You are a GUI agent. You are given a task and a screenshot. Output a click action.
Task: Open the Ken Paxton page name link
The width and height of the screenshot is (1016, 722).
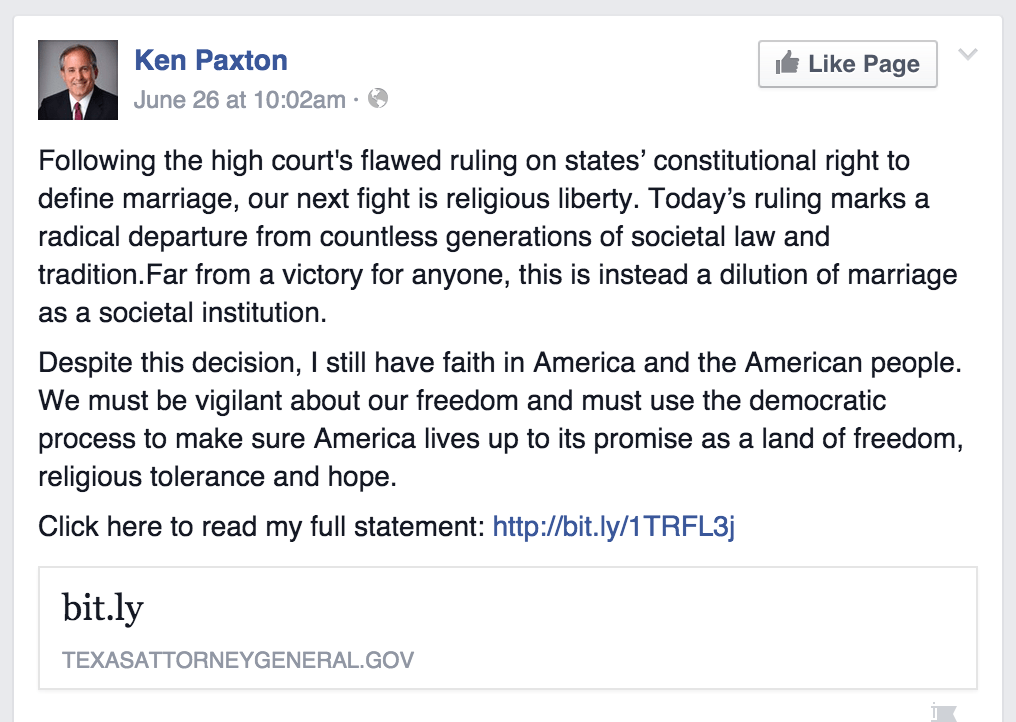(x=211, y=60)
